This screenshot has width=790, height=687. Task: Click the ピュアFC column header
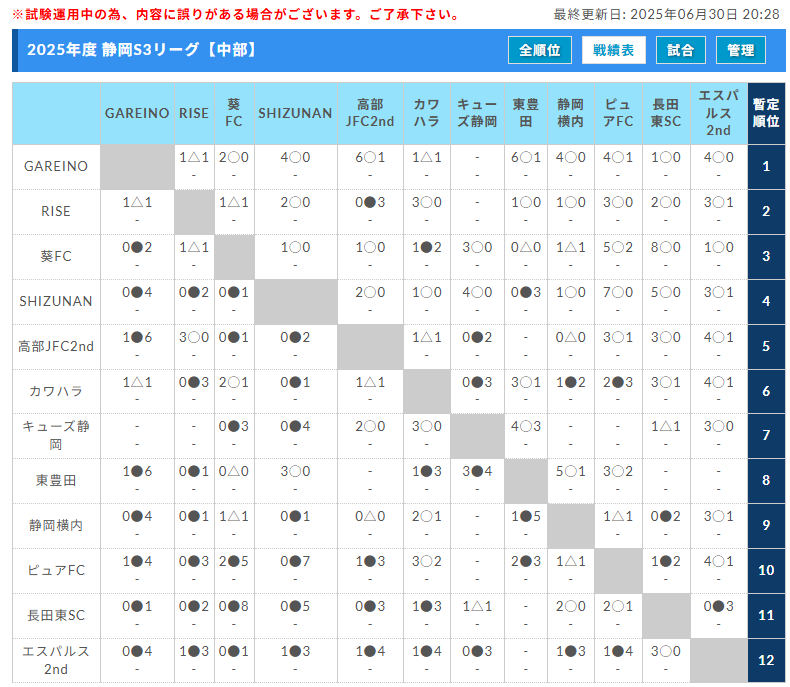tap(618, 113)
